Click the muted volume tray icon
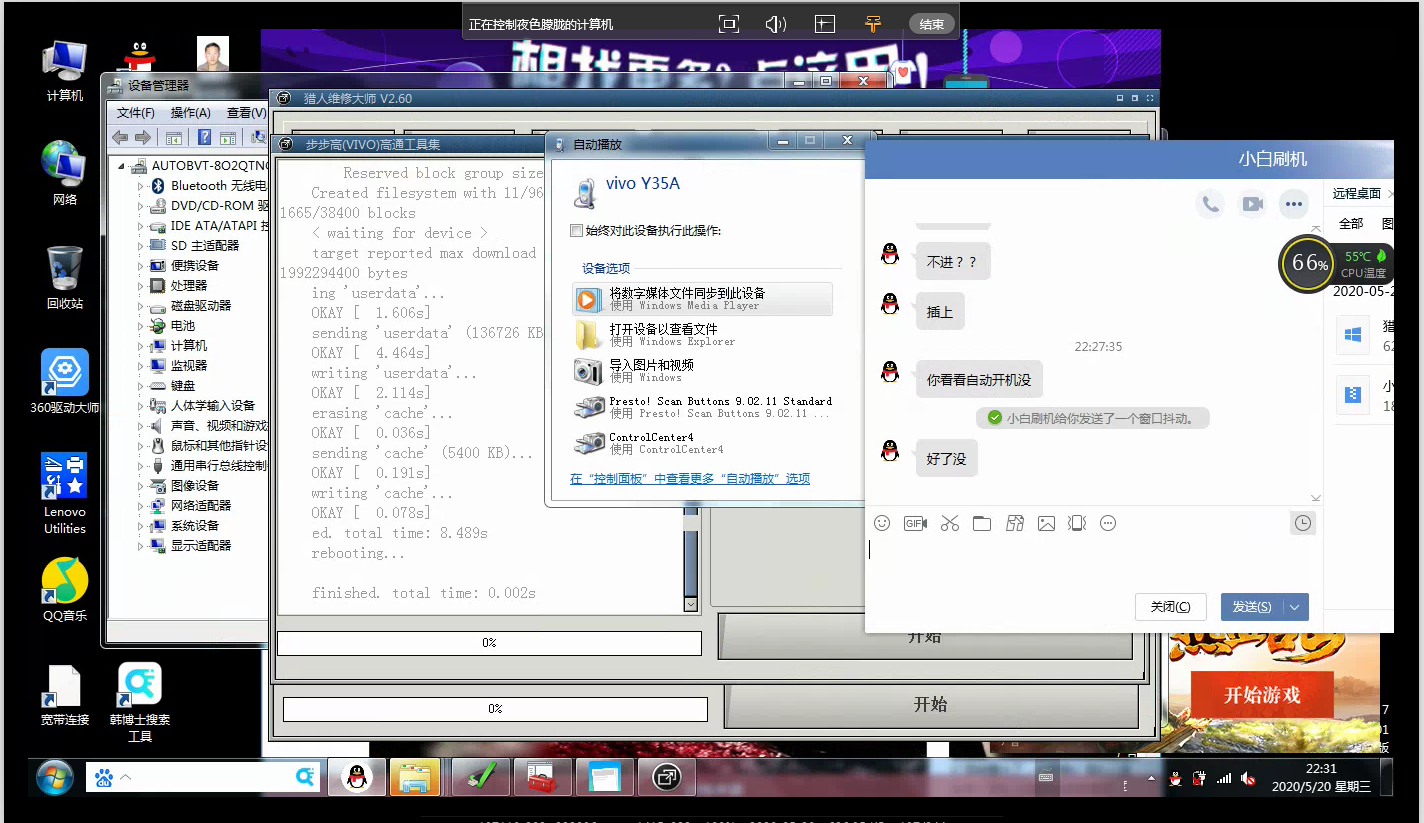Screen dimensions: 1424x823 pos(1248,778)
